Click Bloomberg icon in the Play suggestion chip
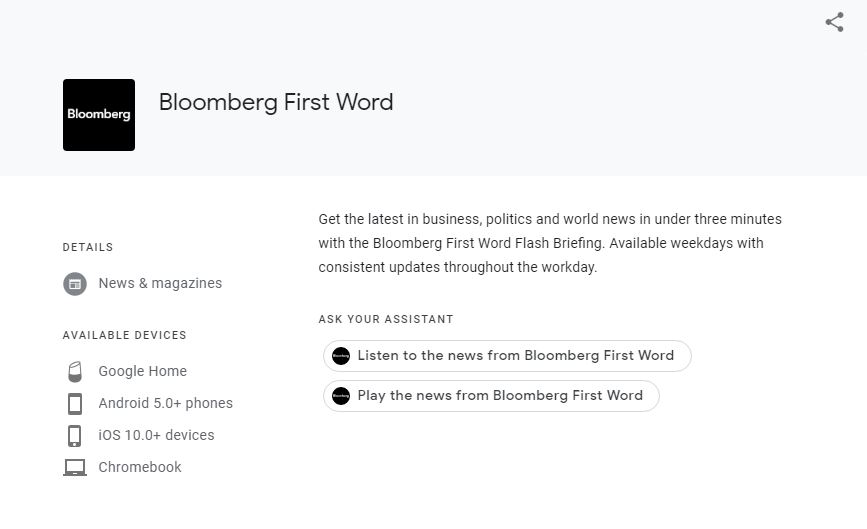Image resolution: width=867 pixels, height=529 pixels. [x=341, y=396]
